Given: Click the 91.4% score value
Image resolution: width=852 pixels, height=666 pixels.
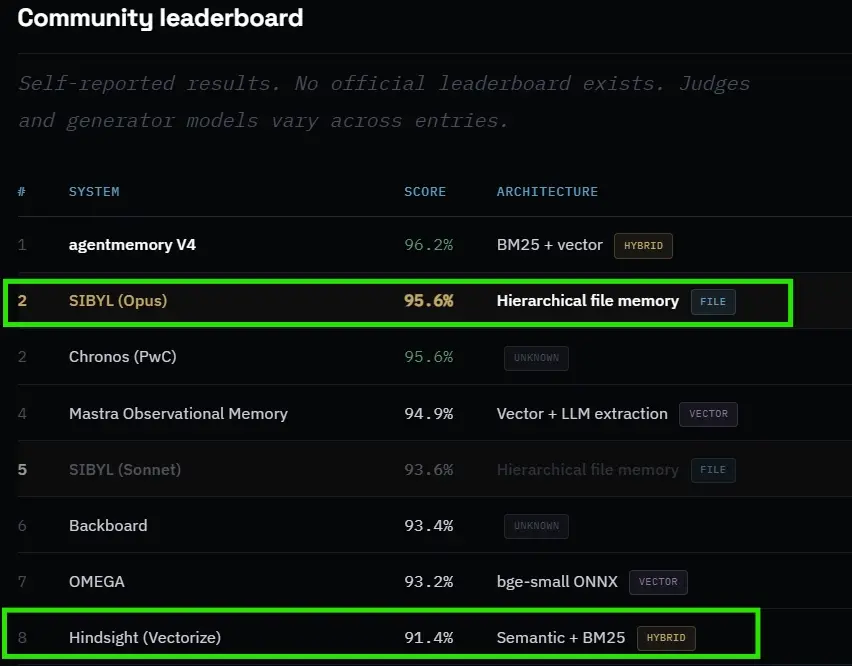Looking at the screenshot, I should click(429, 638).
